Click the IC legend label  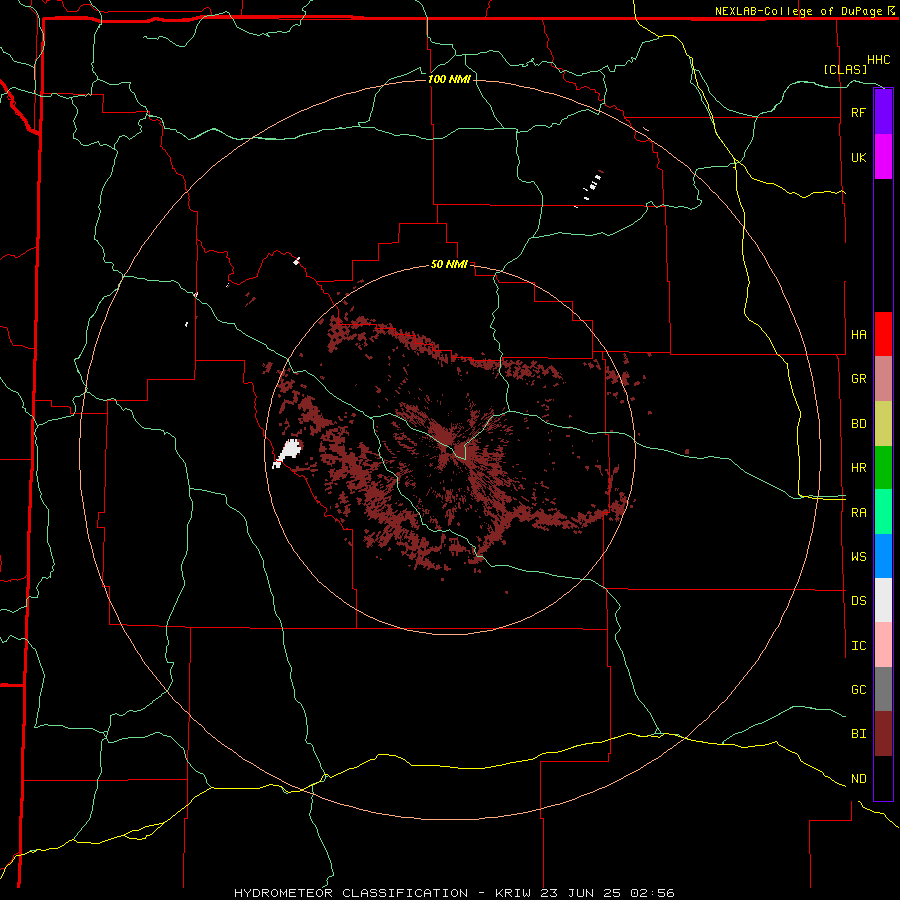[x=858, y=646]
